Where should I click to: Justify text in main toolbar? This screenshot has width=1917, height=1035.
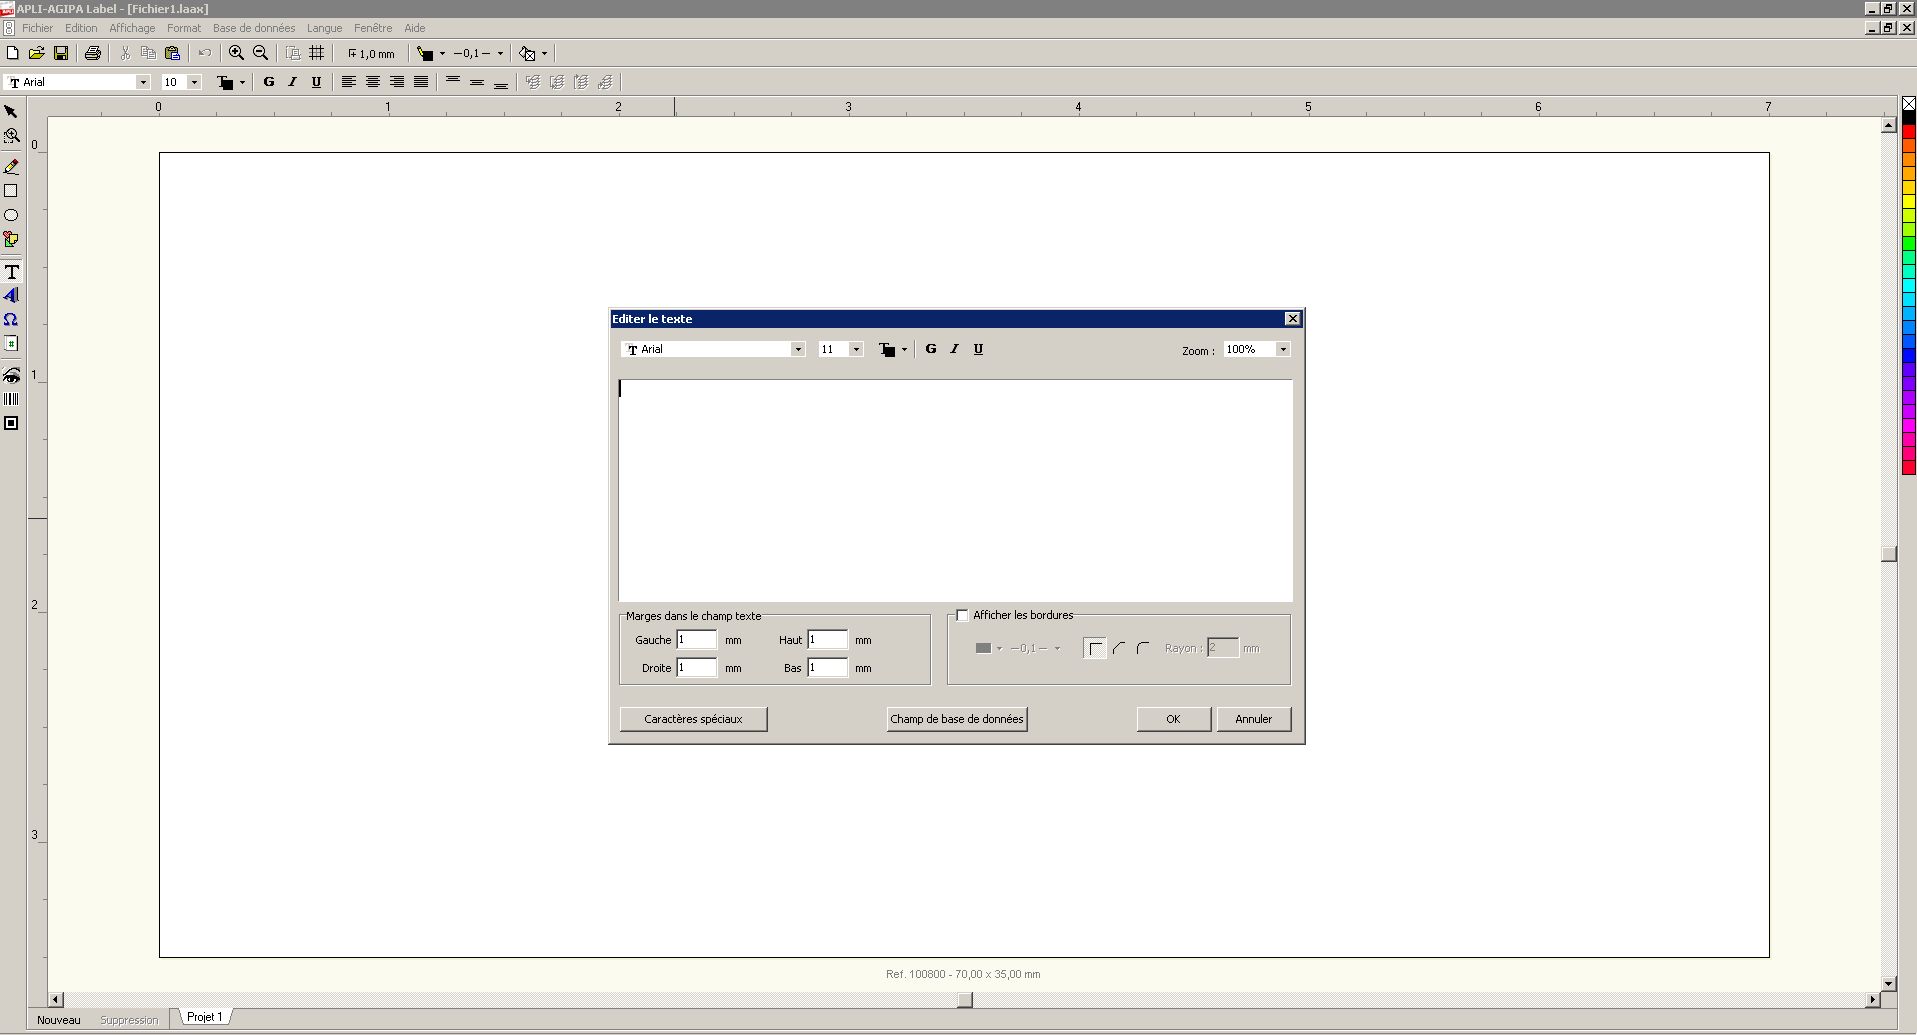[x=421, y=82]
